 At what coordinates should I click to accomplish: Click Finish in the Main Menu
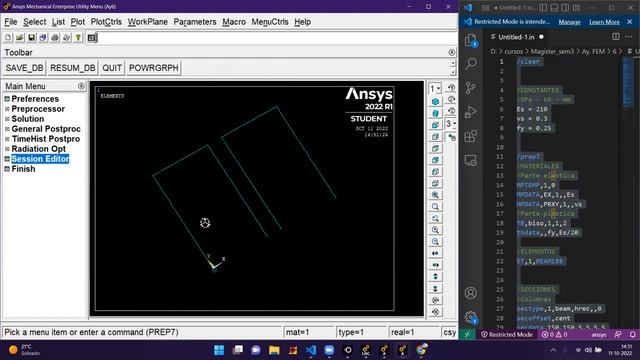(23, 169)
